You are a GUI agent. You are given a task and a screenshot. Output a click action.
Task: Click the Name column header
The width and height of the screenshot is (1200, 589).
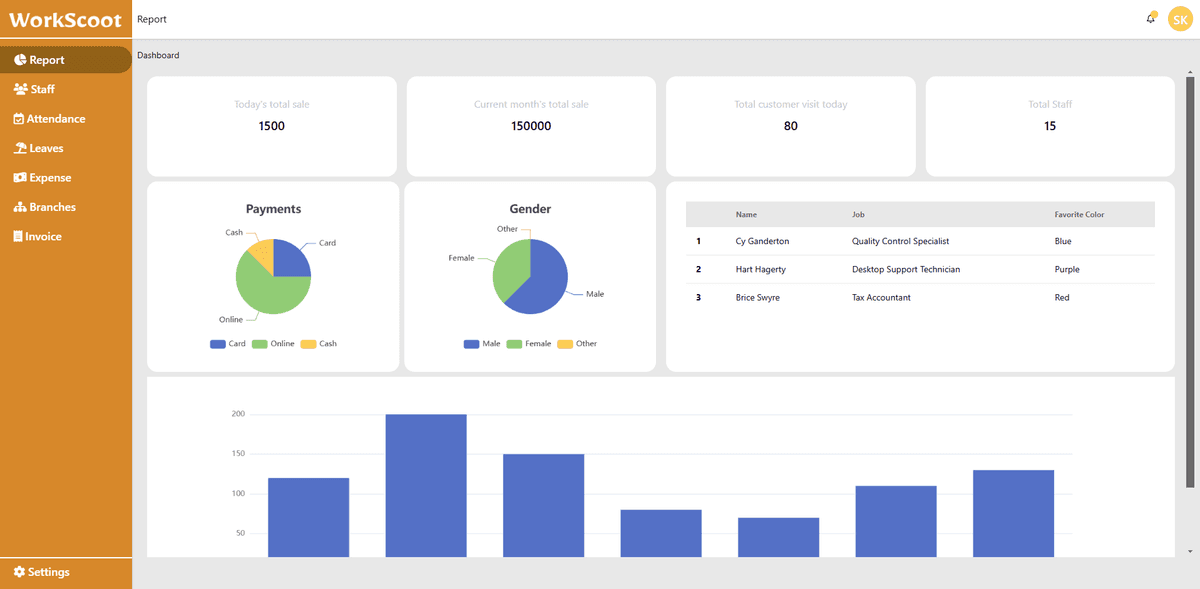(x=746, y=215)
